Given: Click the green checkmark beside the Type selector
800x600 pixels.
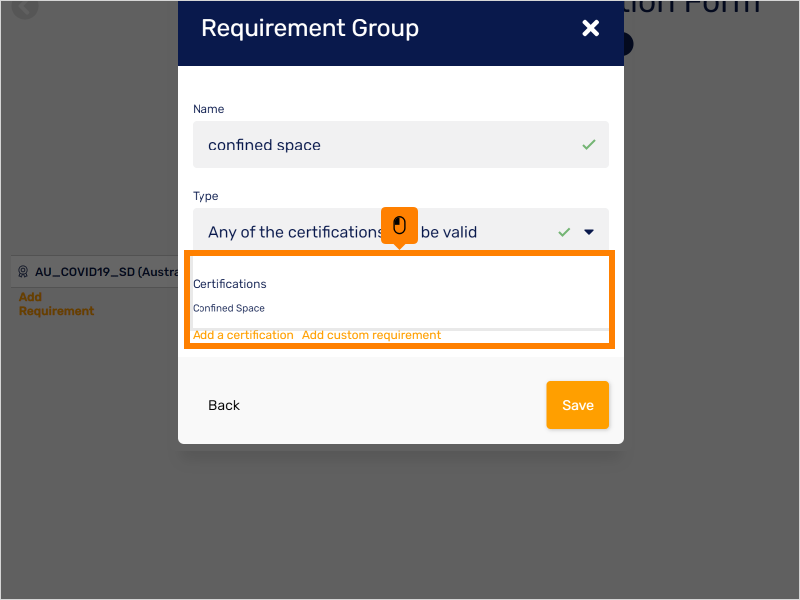Looking at the screenshot, I should [x=564, y=231].
